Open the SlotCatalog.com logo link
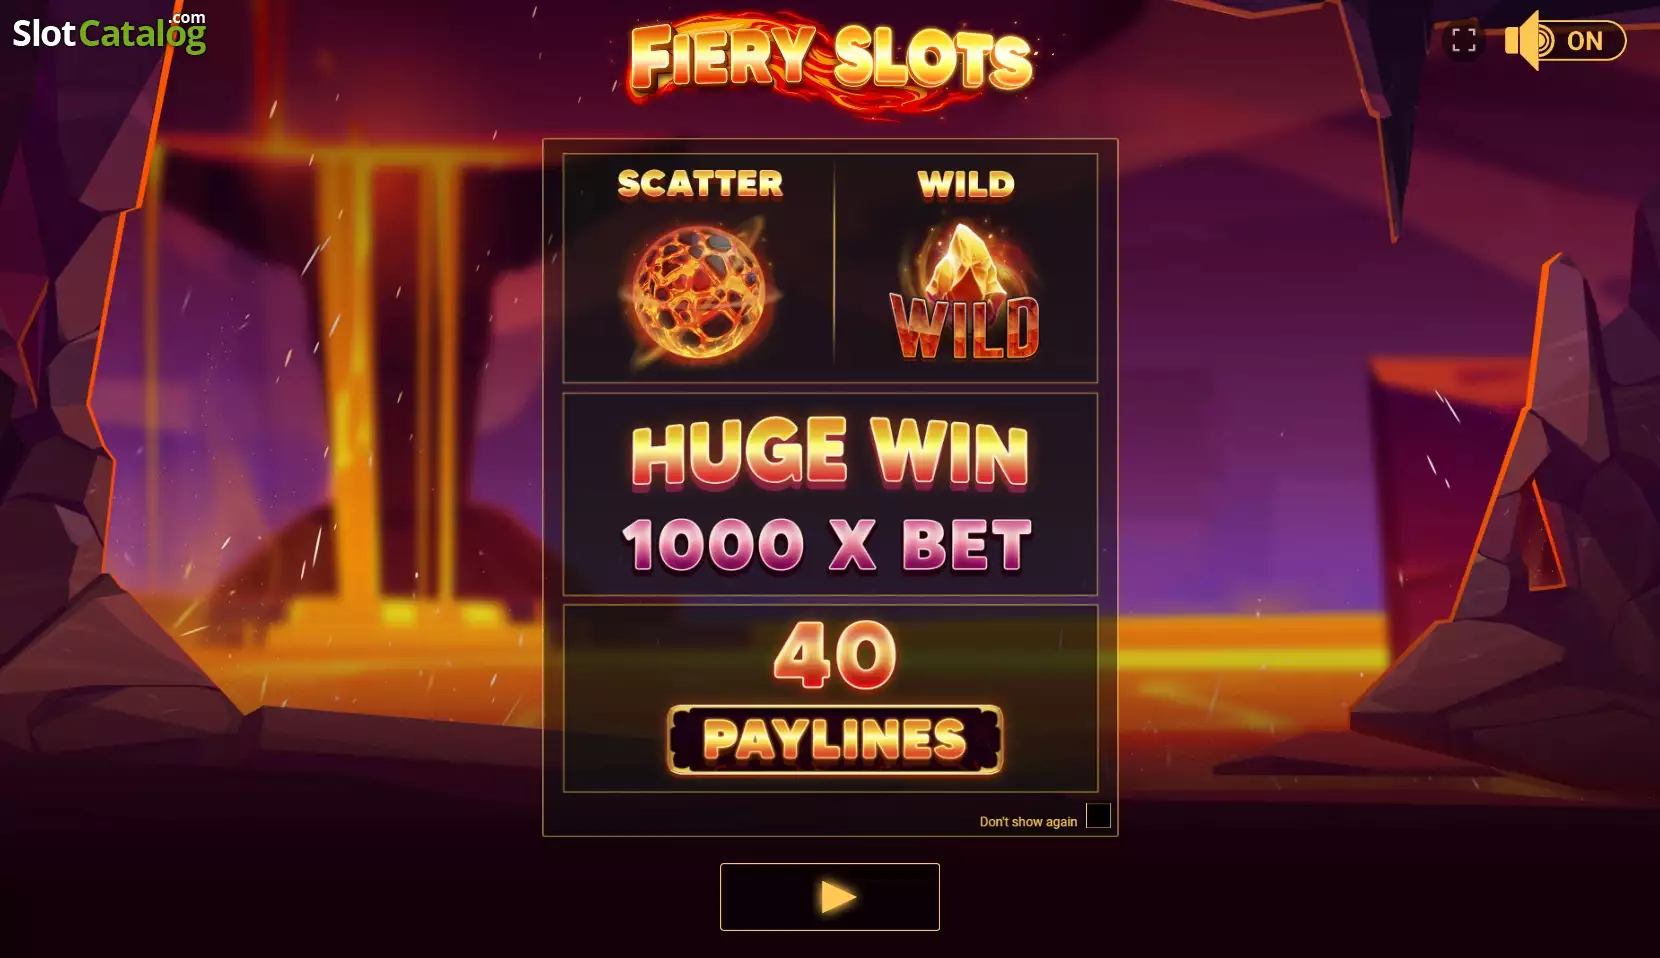 point(109,32)
